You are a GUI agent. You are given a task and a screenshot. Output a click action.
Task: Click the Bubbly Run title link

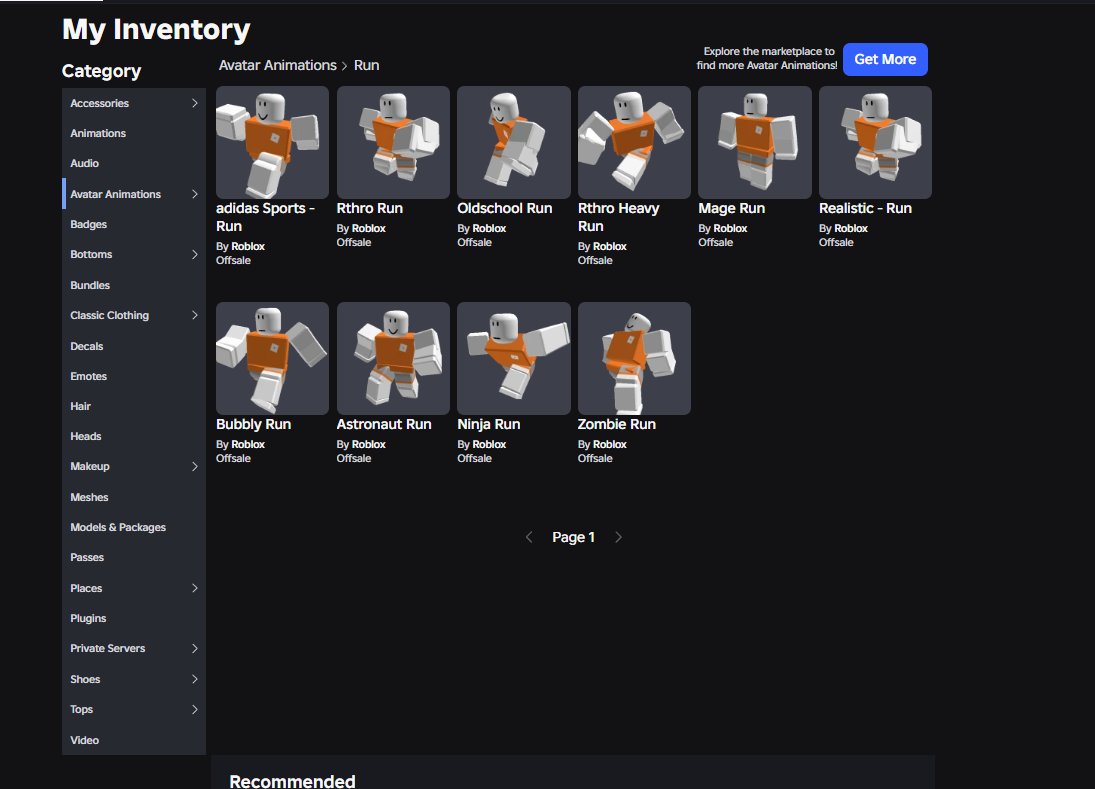coord(253,424)
